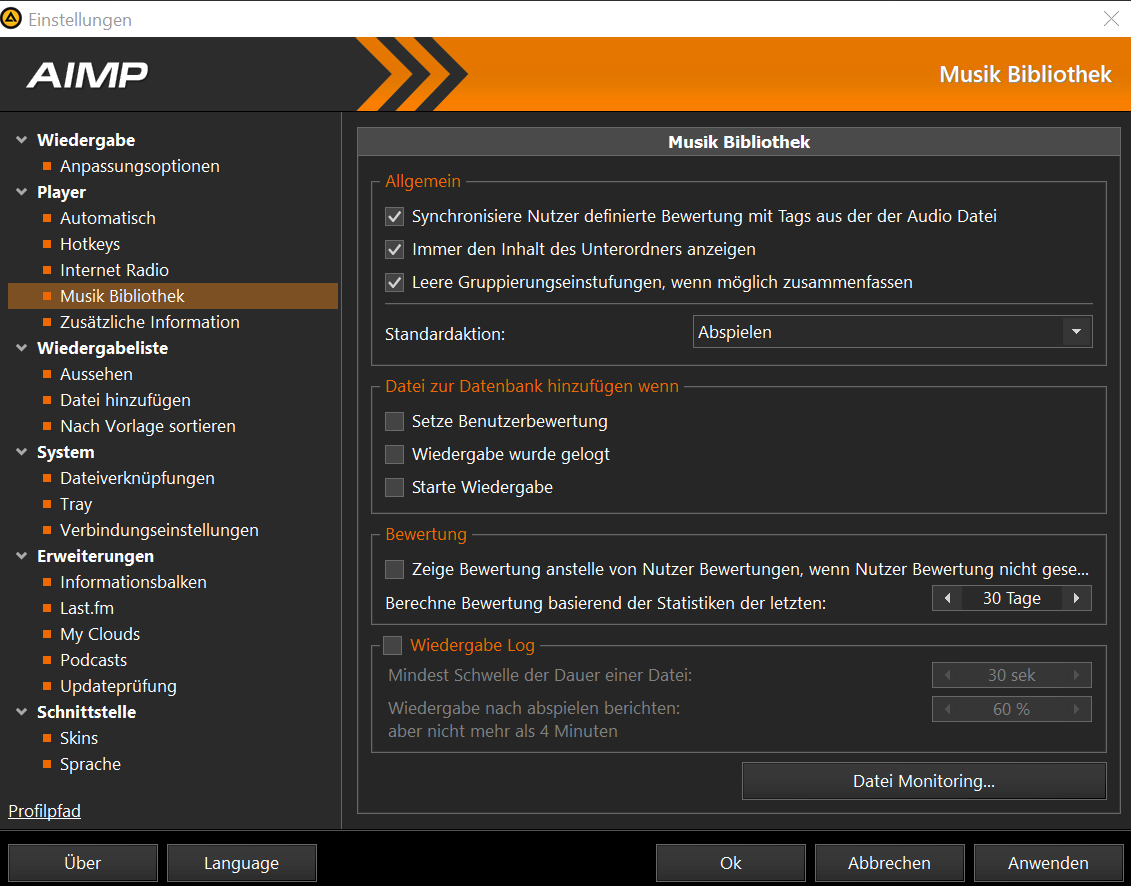Click the 30 Tage value field
This screenshot has width=1131, height=886.
(1011, 598)
